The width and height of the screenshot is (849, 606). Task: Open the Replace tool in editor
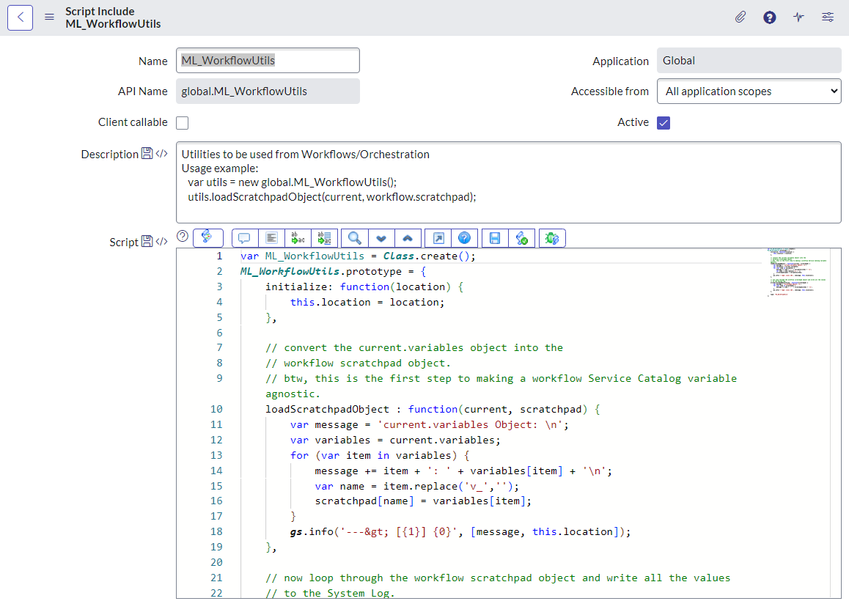(298, 238)
